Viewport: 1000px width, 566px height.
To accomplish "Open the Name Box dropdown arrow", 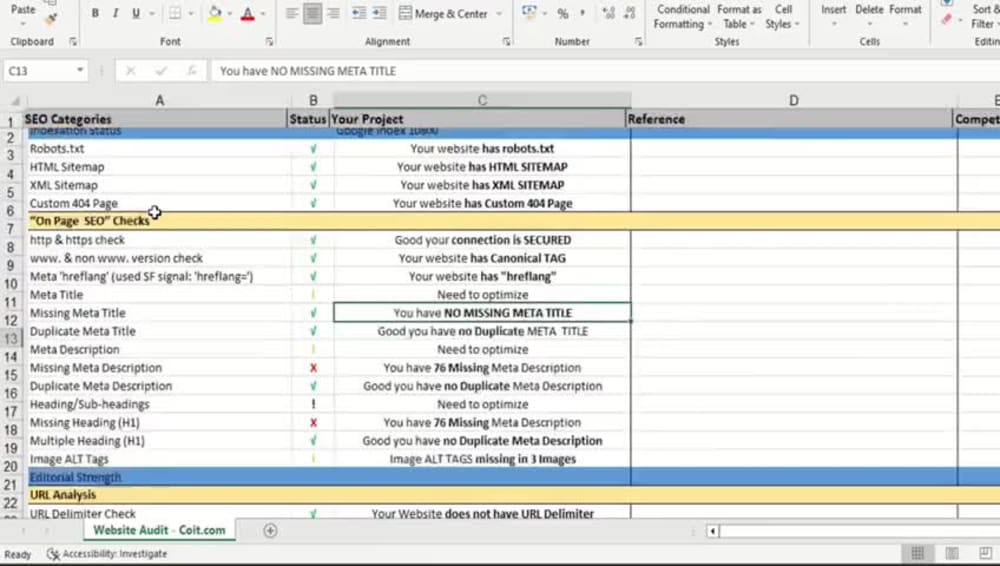I will (x=80, y=70).
